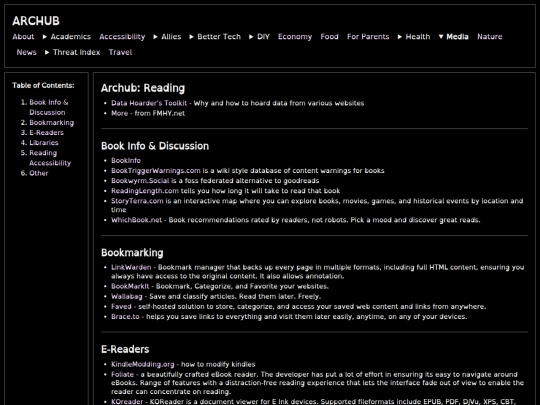Jump to E-Readers in table of contents
The image size is (540, 405).
(x=46, y=133)
